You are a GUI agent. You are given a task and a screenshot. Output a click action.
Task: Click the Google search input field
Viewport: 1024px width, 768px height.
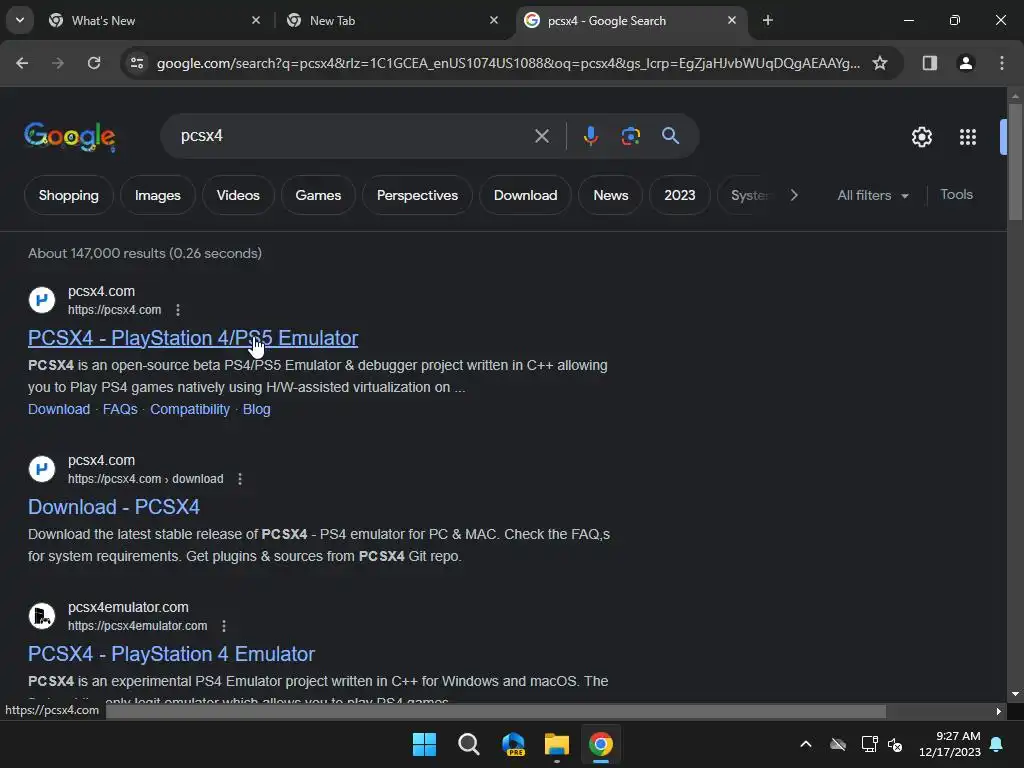click(353, 136)
